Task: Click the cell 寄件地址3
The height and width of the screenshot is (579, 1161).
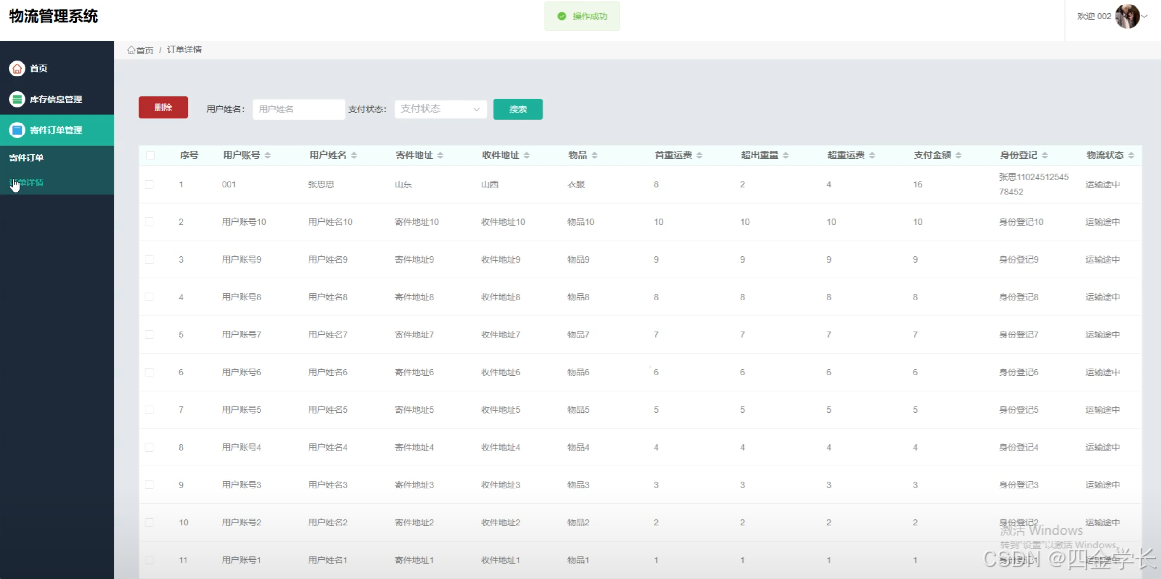Action: 415,484
